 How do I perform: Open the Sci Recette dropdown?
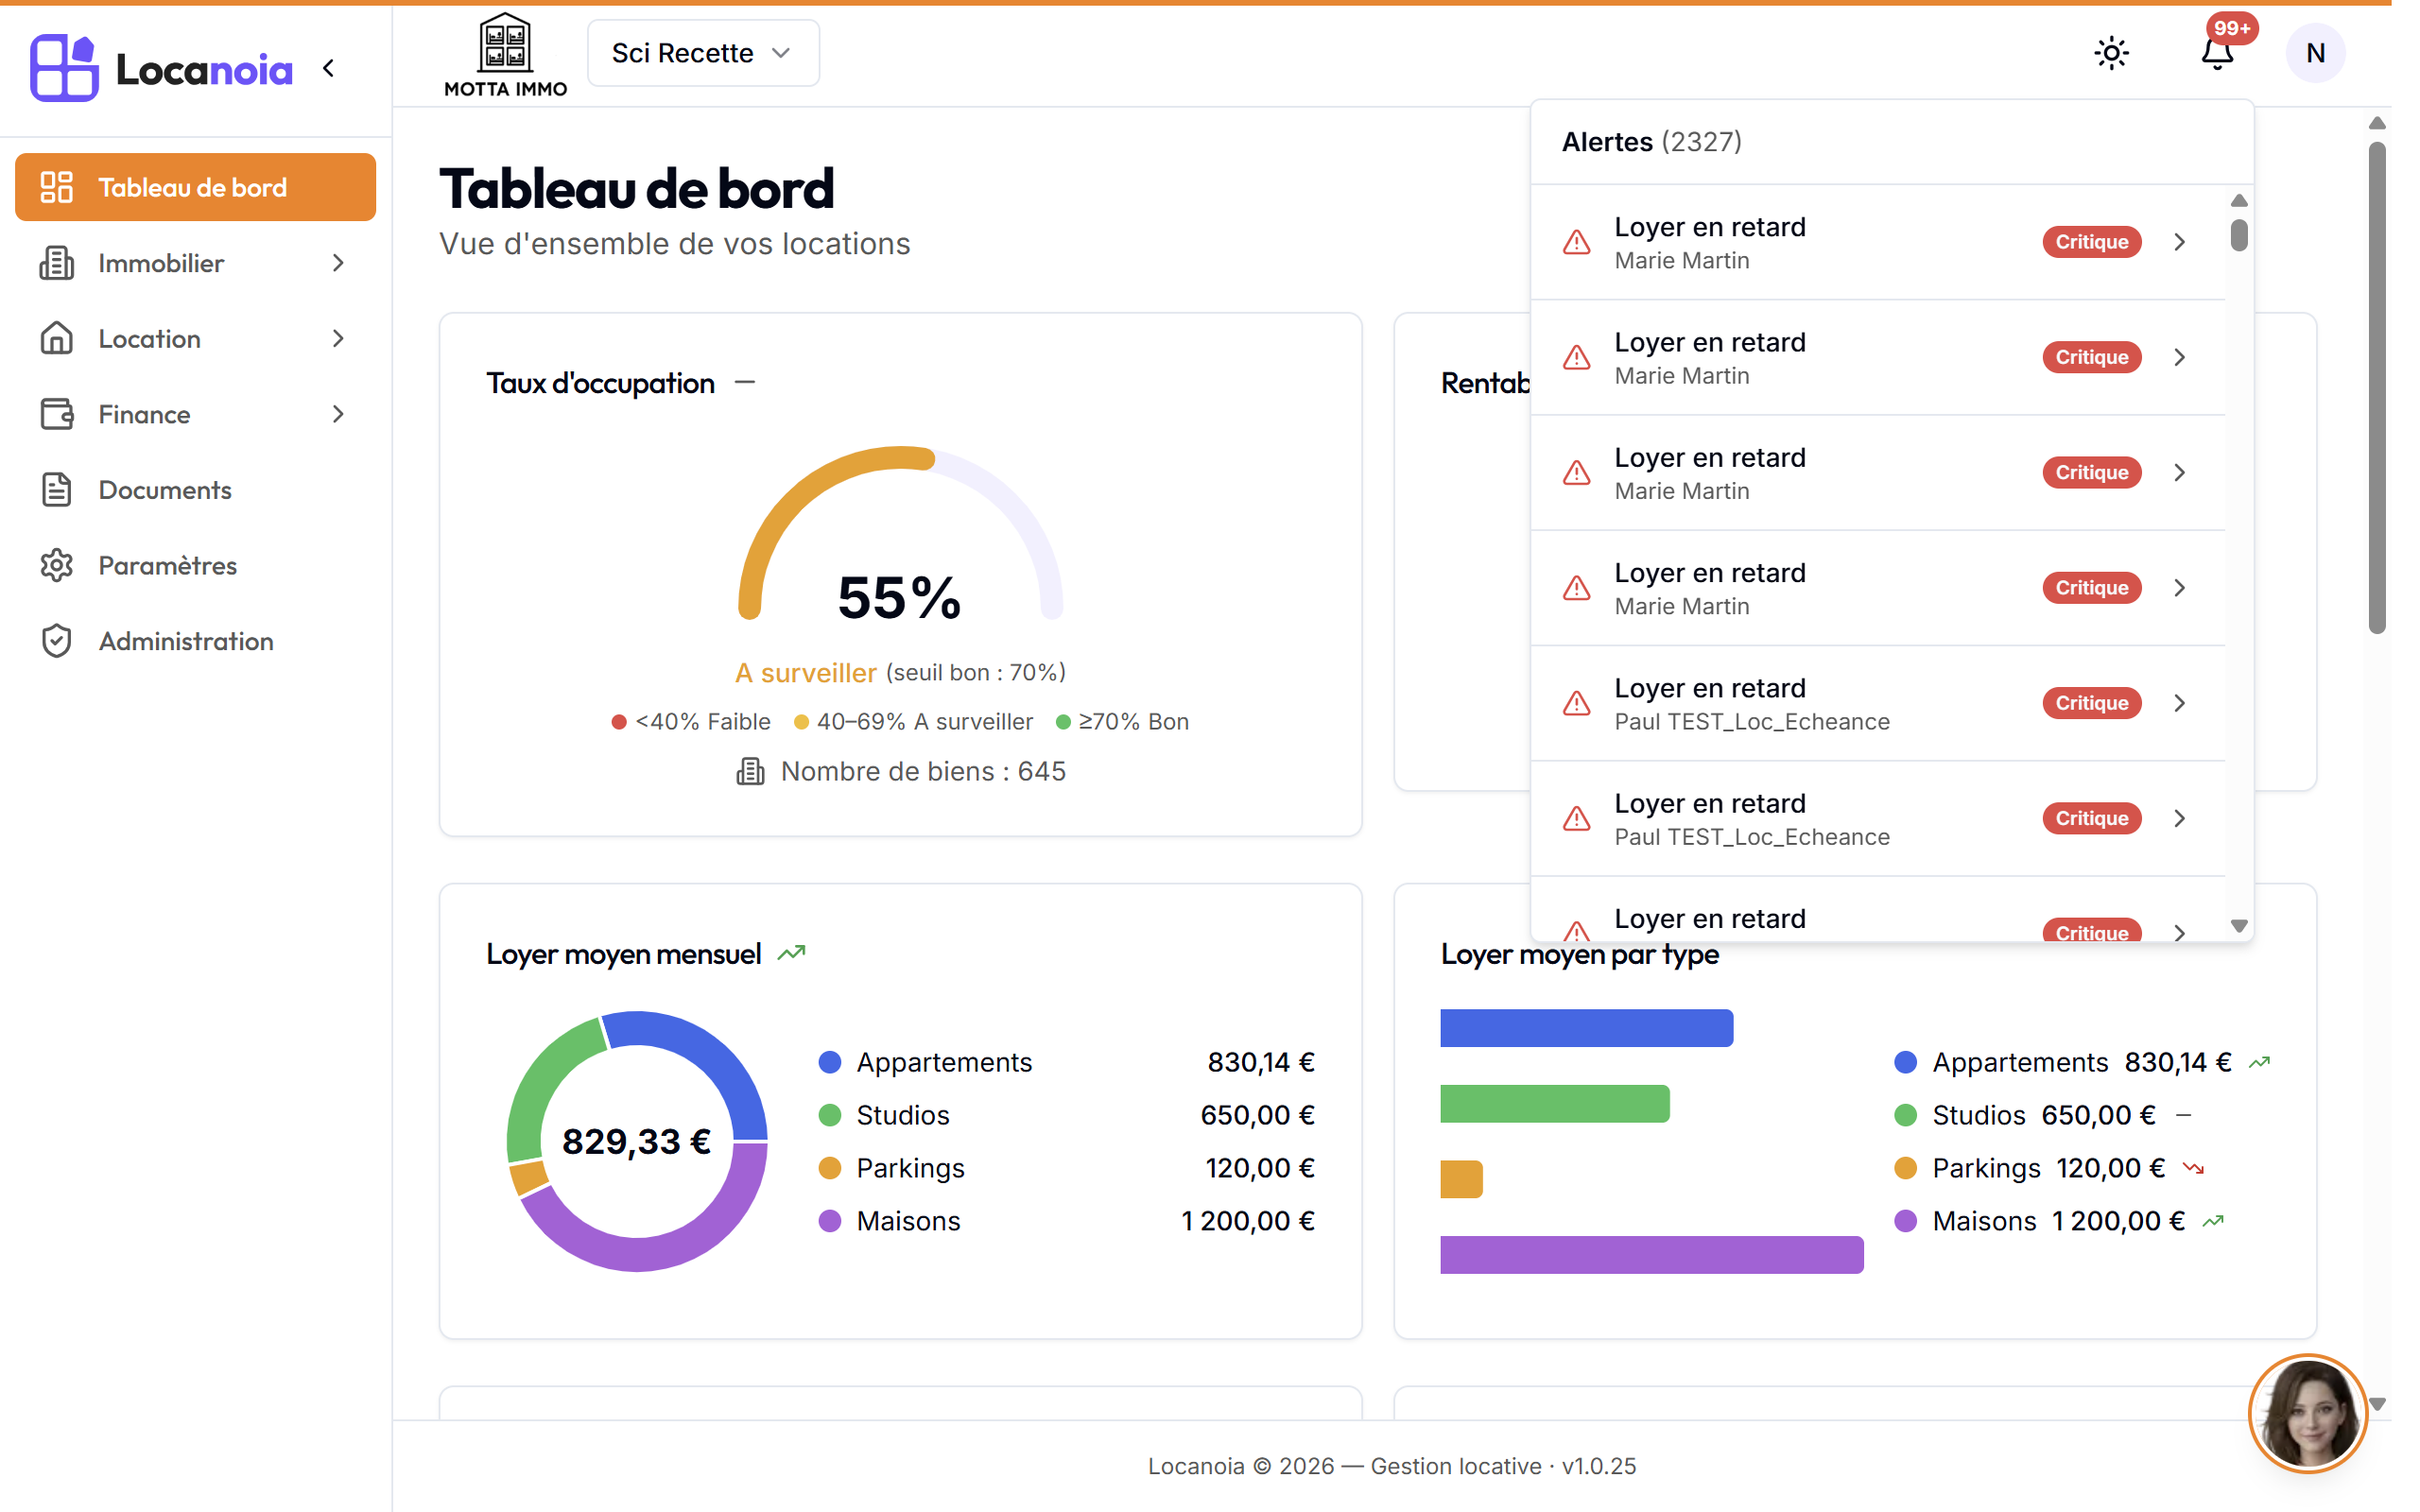click(703, 53)
